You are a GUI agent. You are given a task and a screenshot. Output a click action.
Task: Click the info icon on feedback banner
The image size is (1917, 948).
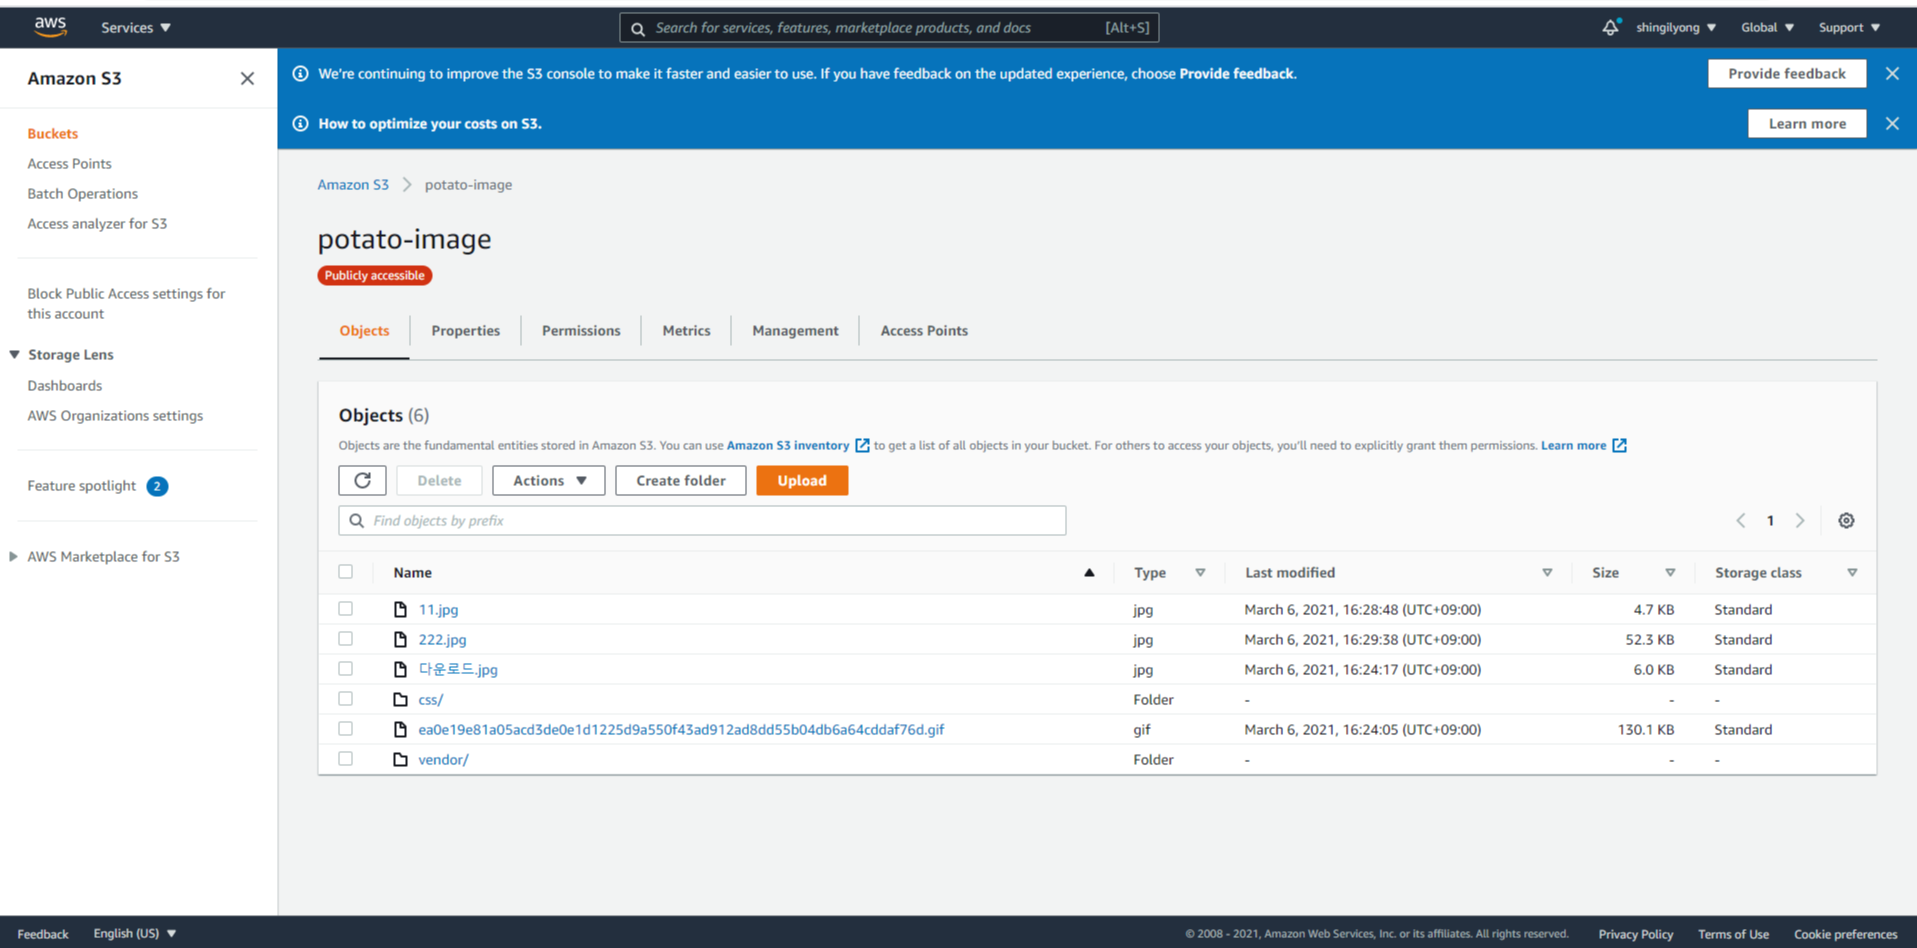[x=300, y=73]
